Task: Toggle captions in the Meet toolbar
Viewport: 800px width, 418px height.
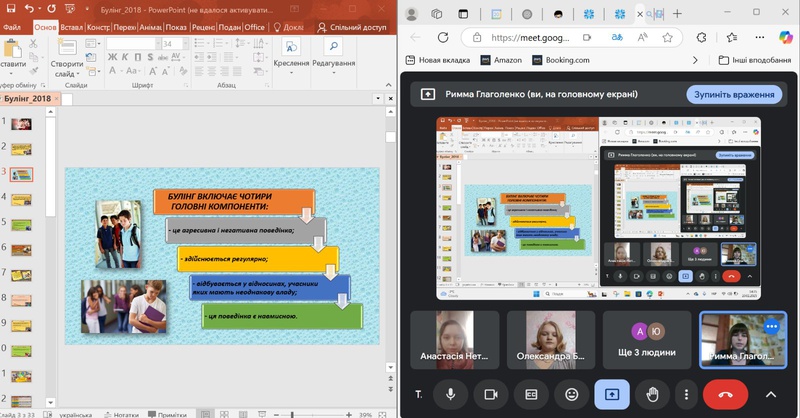Action: [x=531, y=394]
